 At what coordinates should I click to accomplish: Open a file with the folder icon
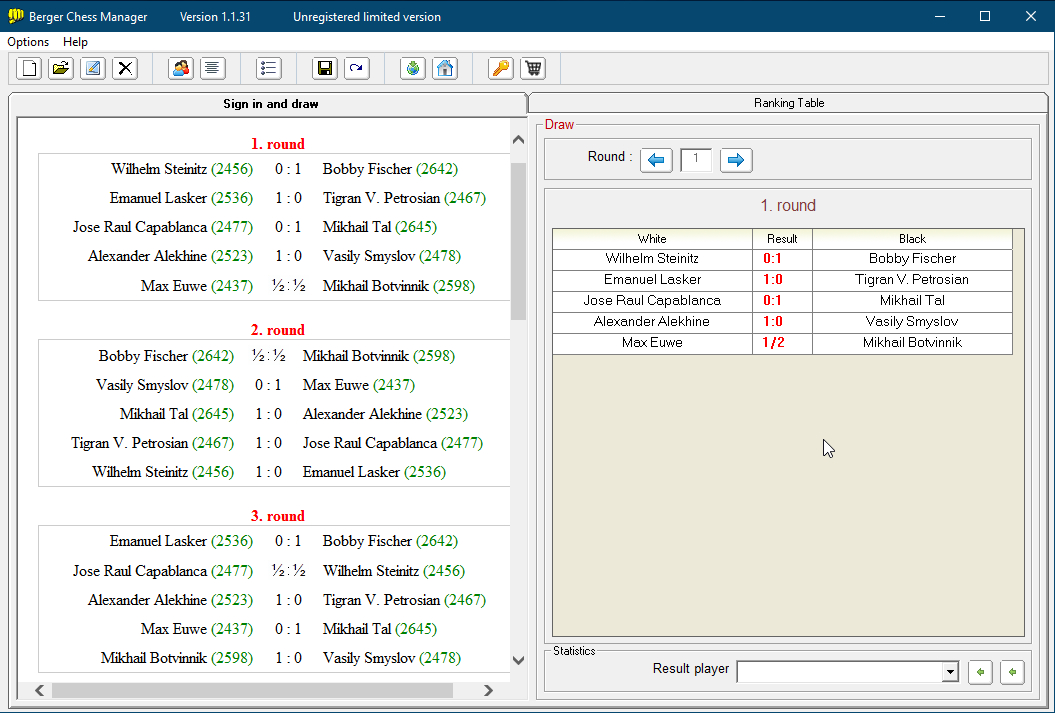tap(61, 68)
